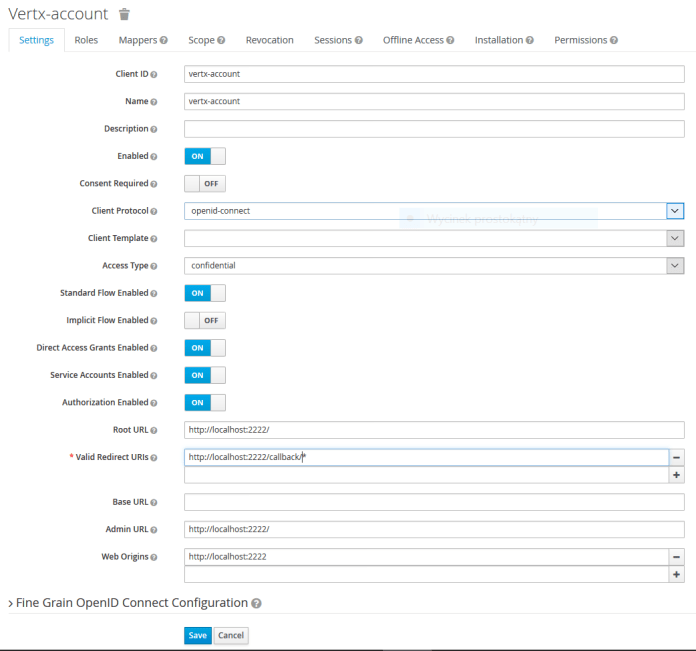This screenshot has width=696, height=651.
Task: Open the Installation tab
Action: click(x=503, y=40)
